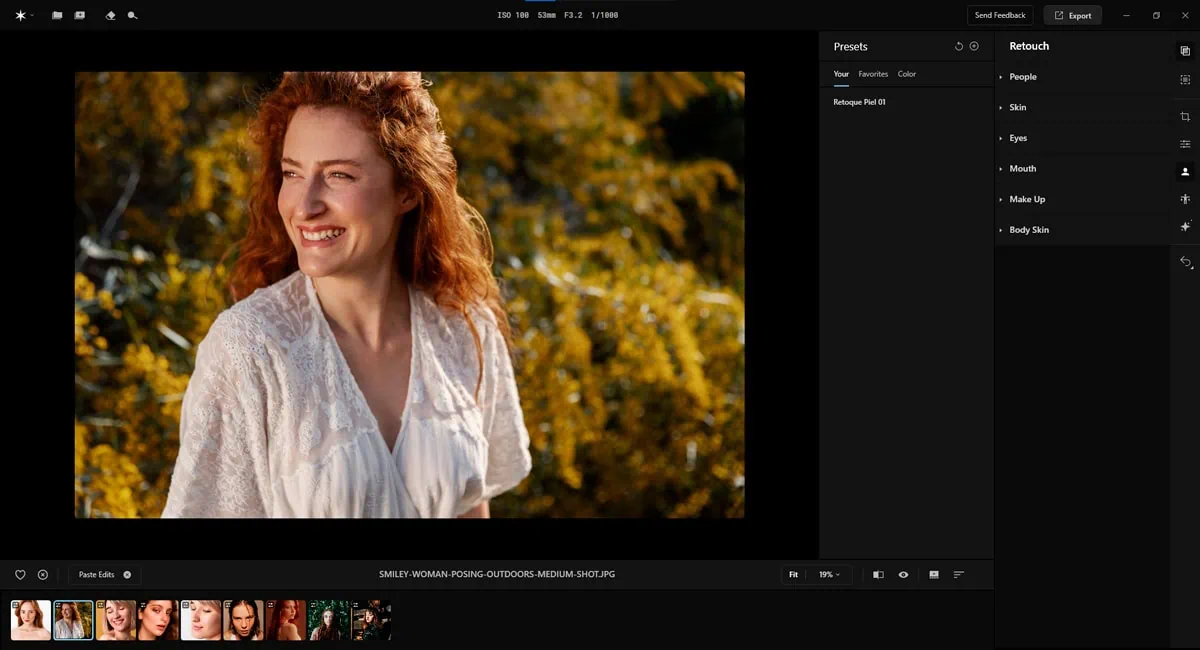The width and height of the screenshot is (1200, 650).
Task: Reject photo with circled X icon
Action: [43, 575]
